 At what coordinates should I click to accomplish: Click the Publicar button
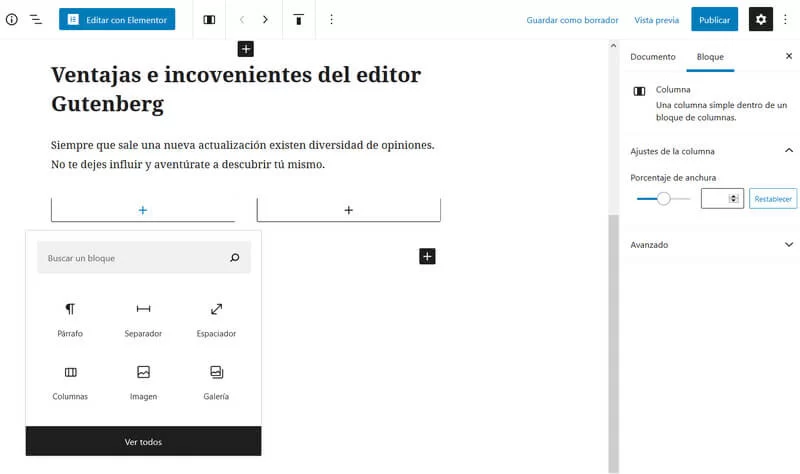pyautogui.click(x=714, y=19)
